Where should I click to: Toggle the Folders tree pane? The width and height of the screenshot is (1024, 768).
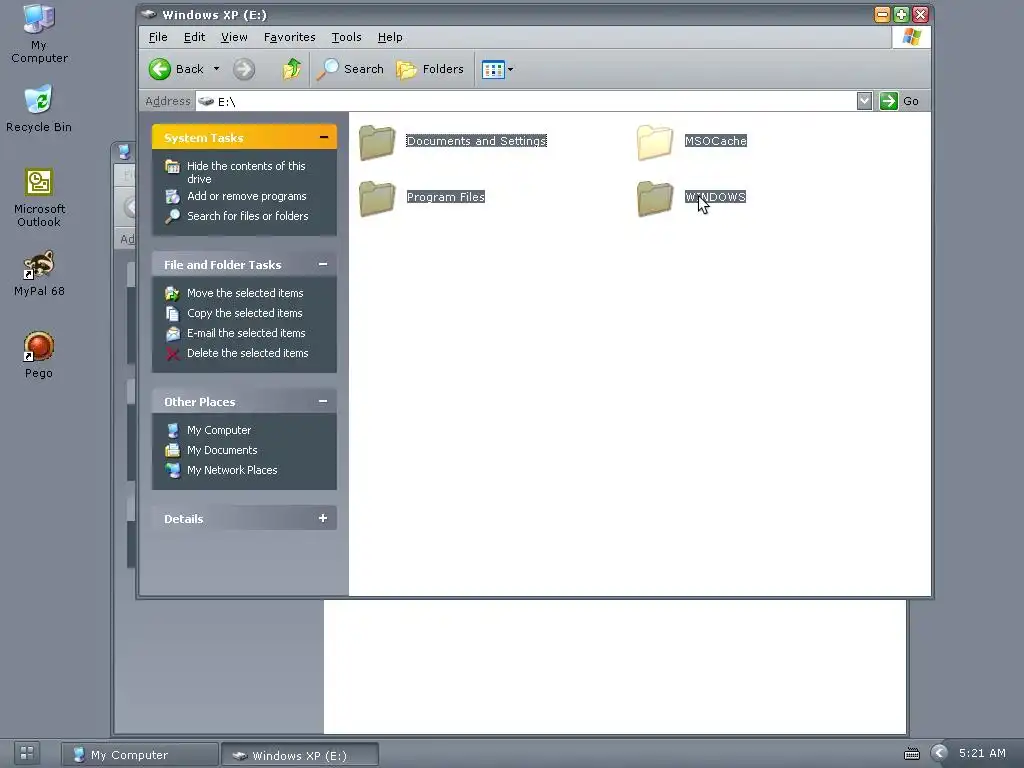(430, 69)
